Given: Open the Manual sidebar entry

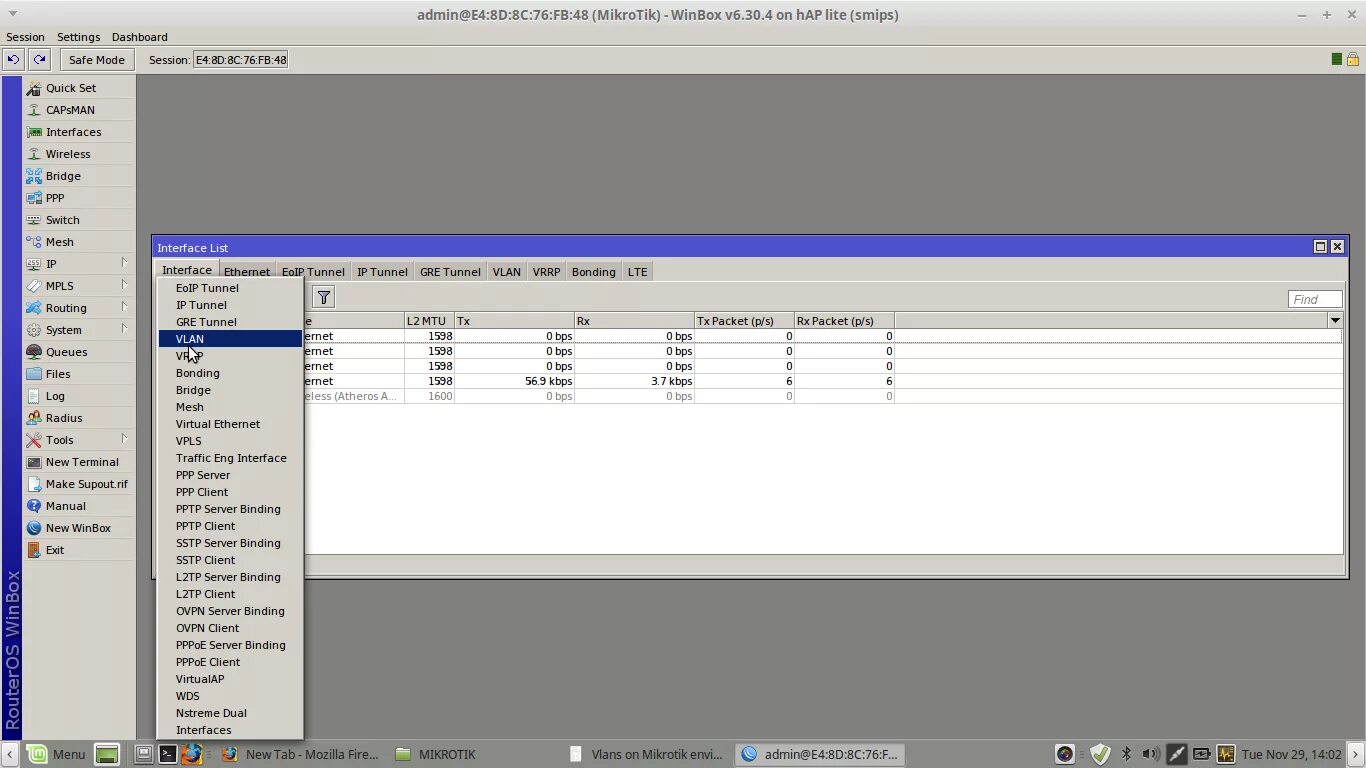Looking at the screenshot, I should [65, 506].
